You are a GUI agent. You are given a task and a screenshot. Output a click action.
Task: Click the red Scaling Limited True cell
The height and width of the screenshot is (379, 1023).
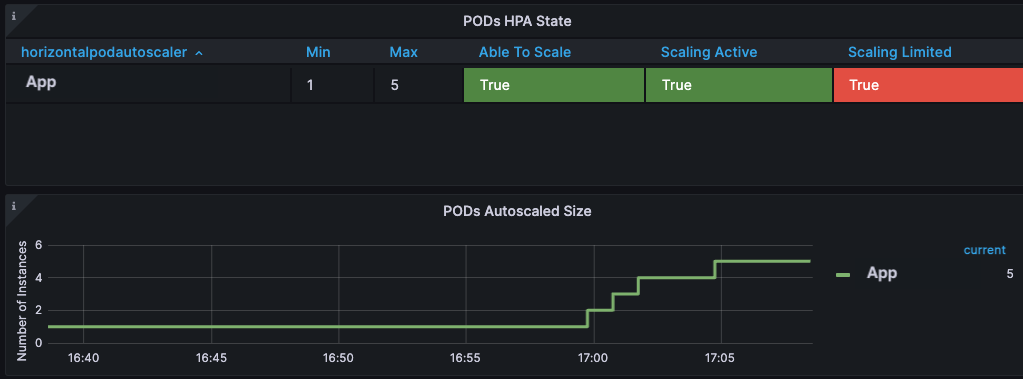pos(928,85)
